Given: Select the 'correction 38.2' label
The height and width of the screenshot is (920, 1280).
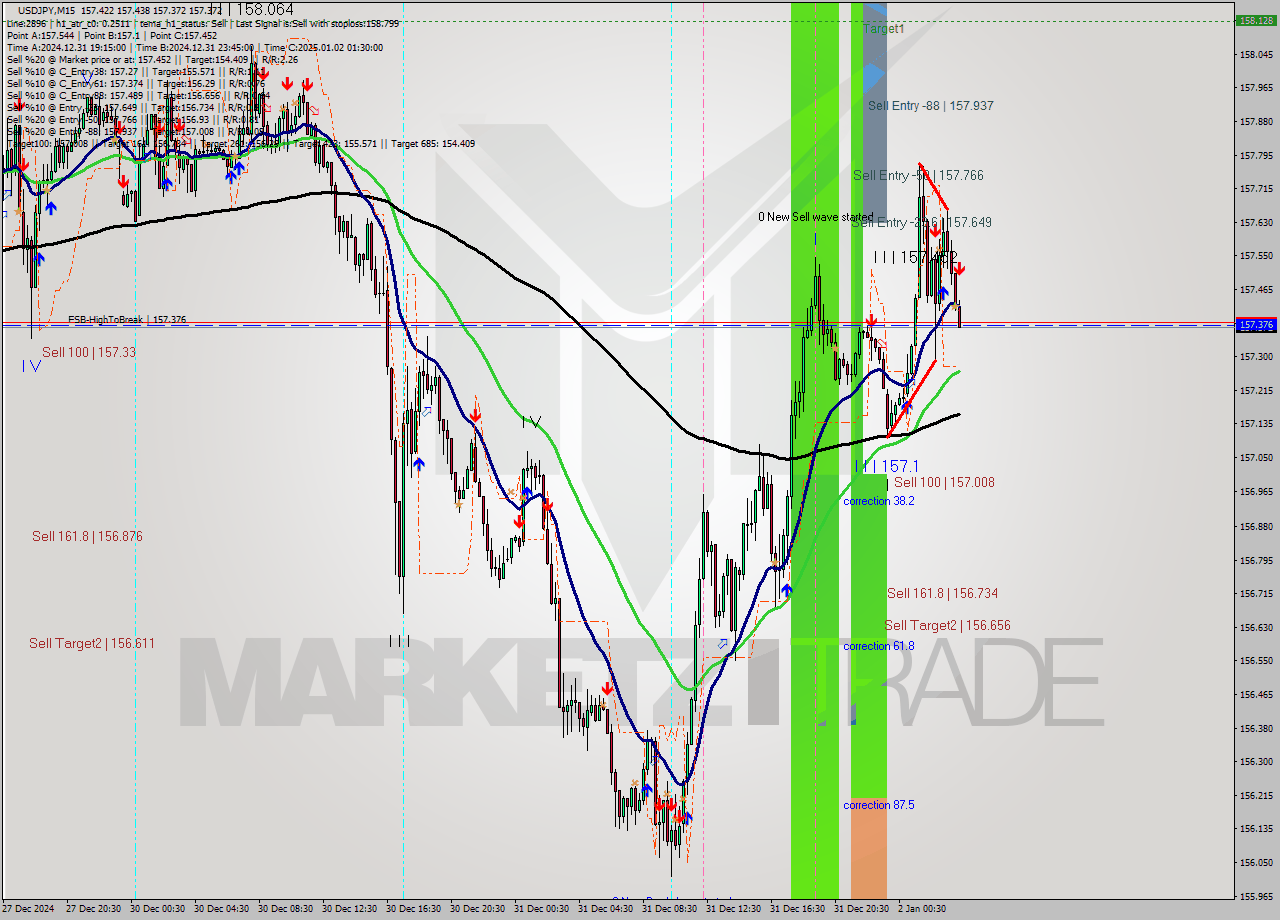Looking at the screenshot, I should (878, 501).
